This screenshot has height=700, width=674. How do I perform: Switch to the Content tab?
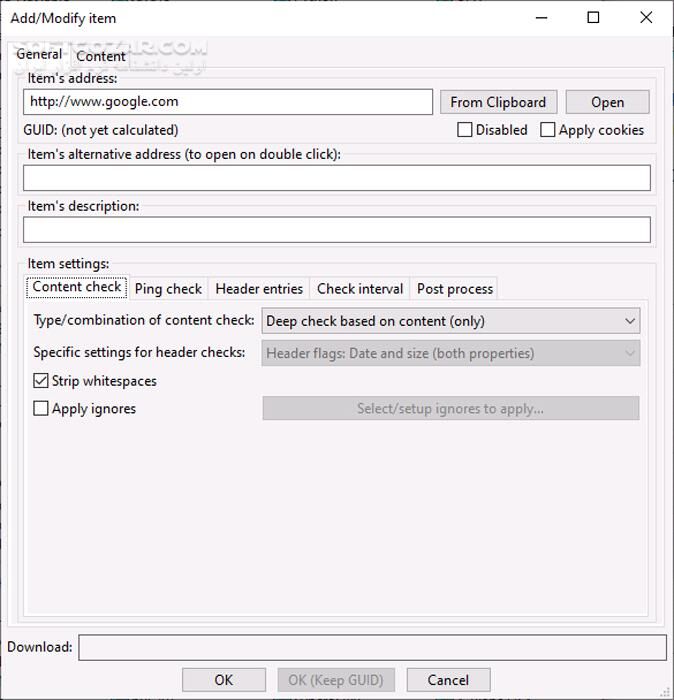[101, 56]
